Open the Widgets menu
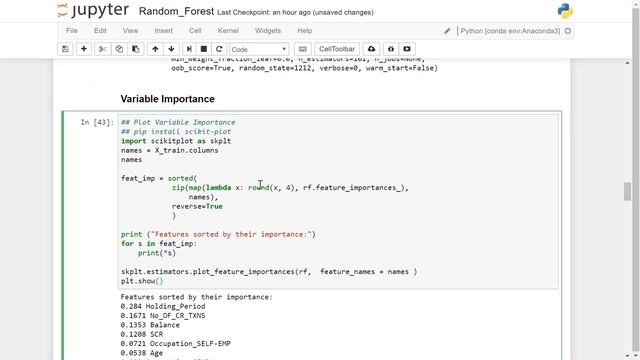640x360 pixels. [x=268, y=31]
